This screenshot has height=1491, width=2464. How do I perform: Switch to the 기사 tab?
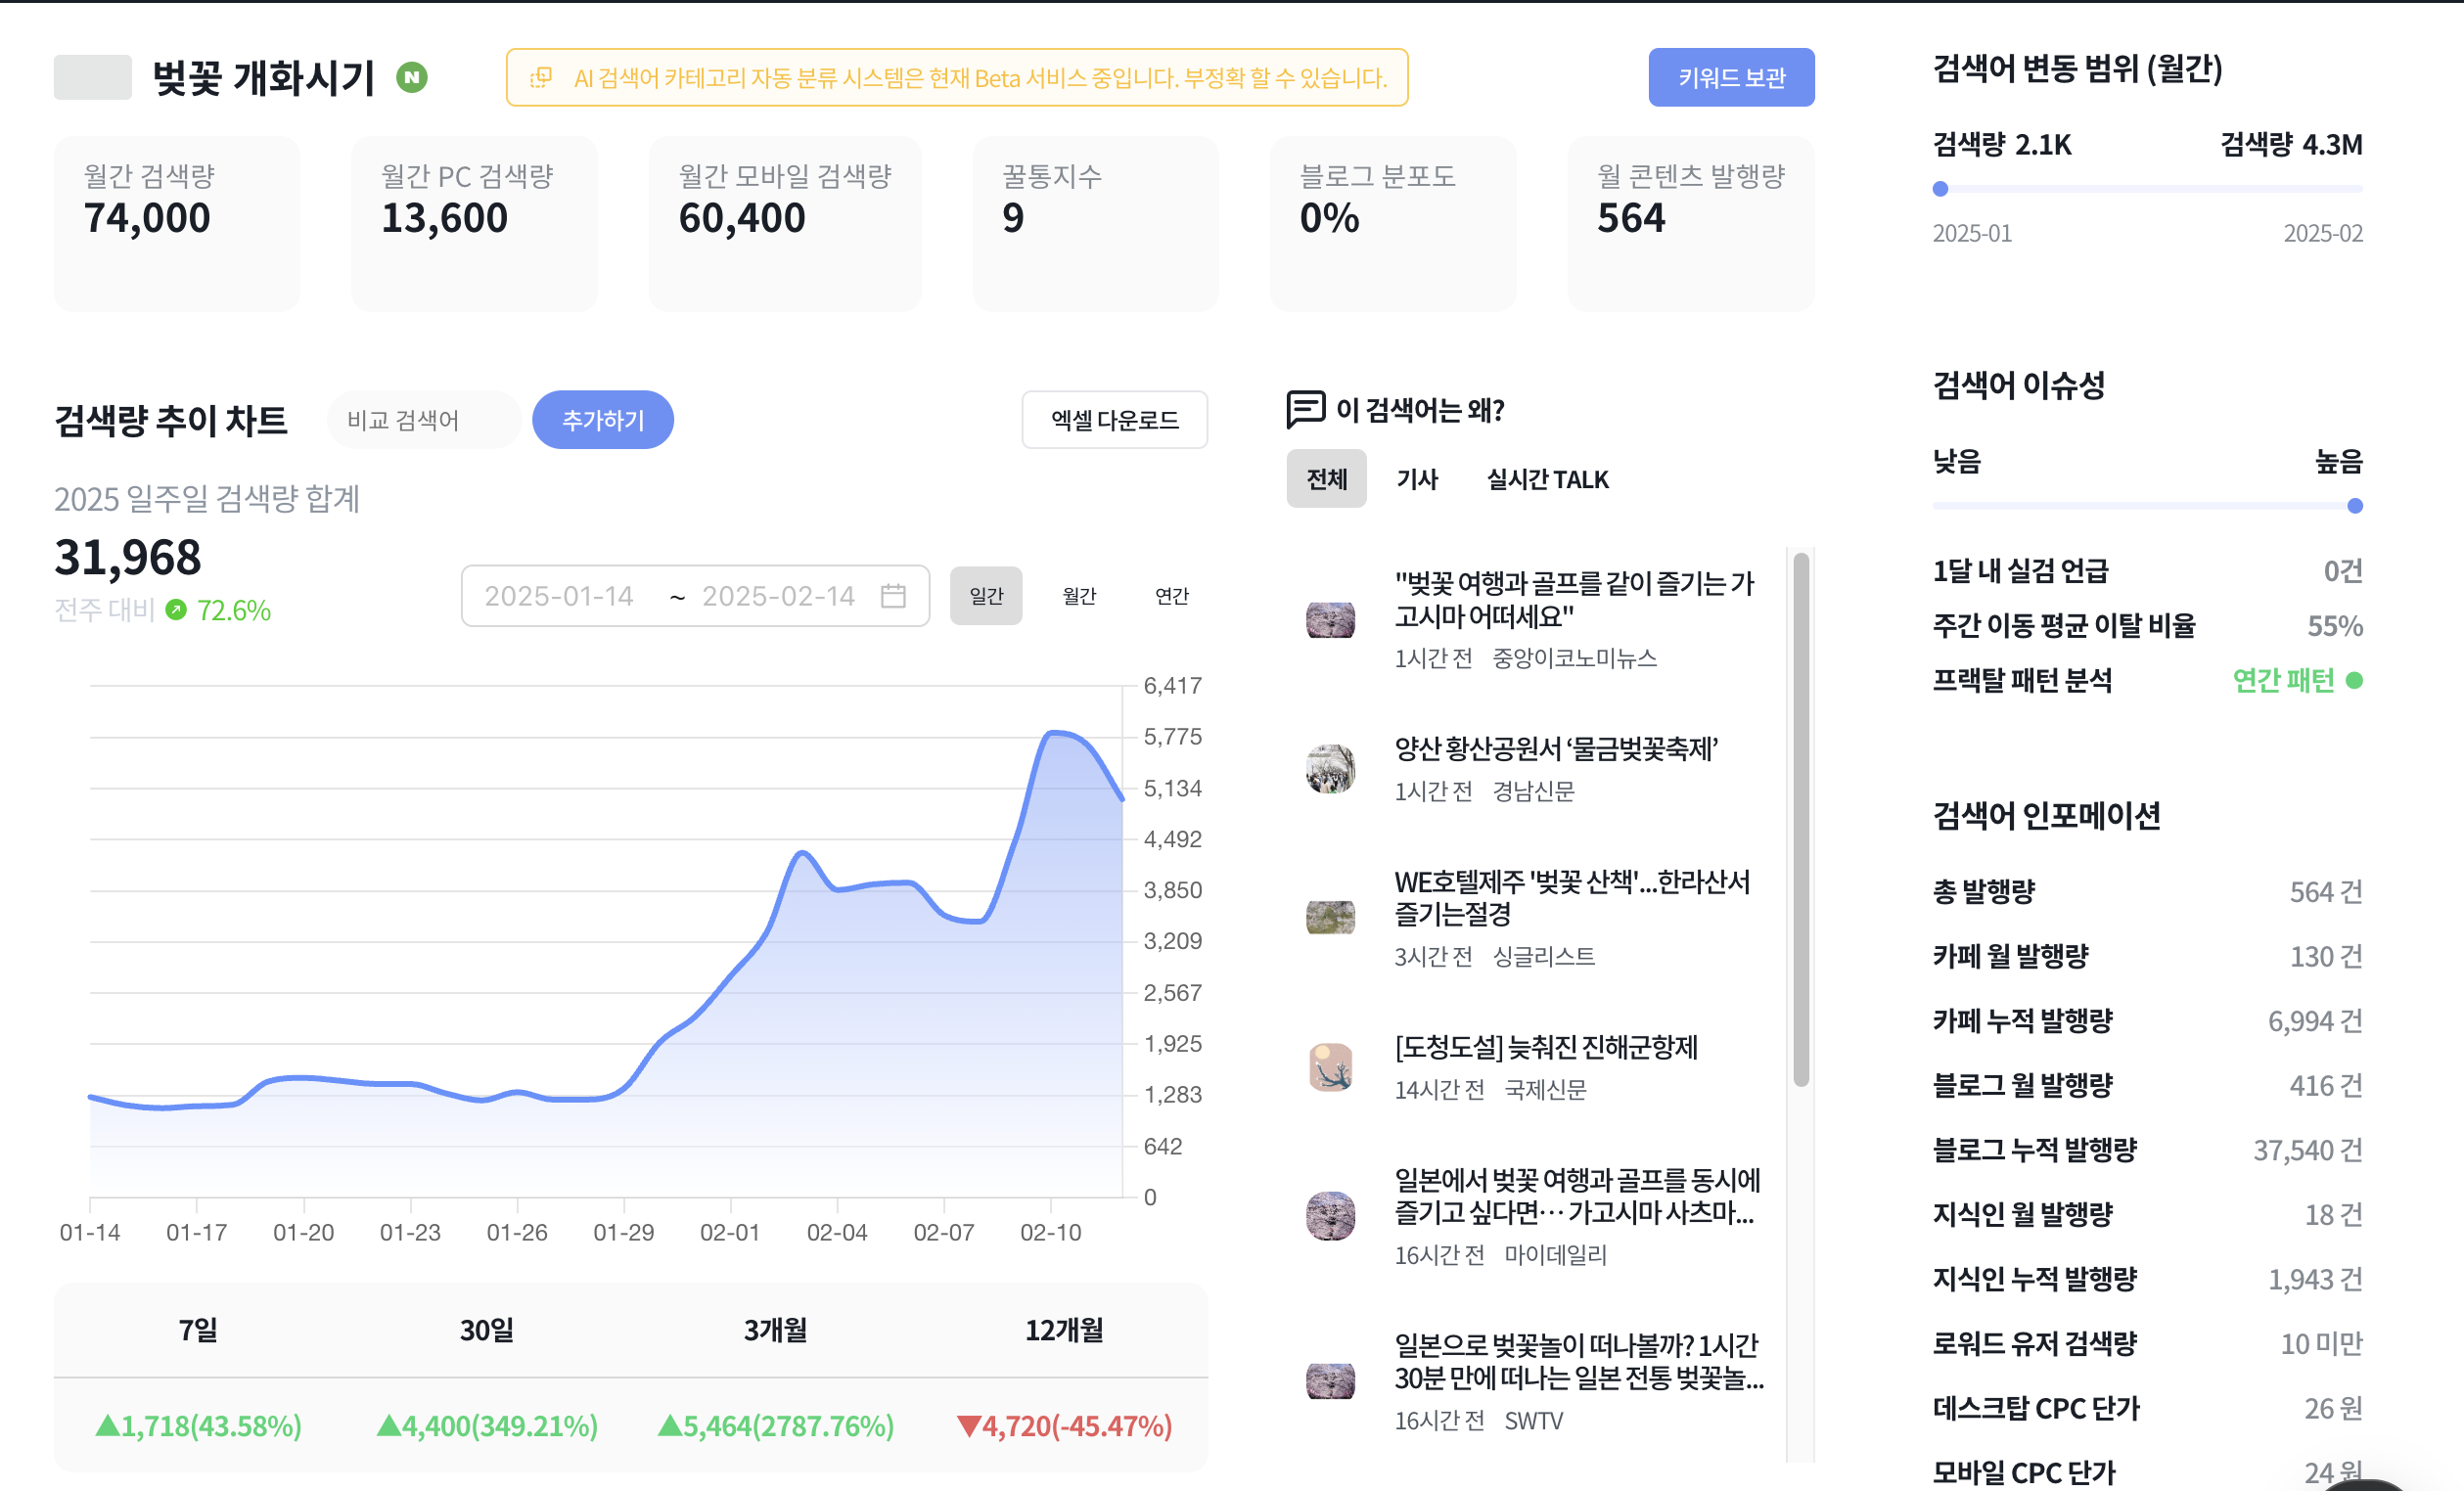[1417, 479]
